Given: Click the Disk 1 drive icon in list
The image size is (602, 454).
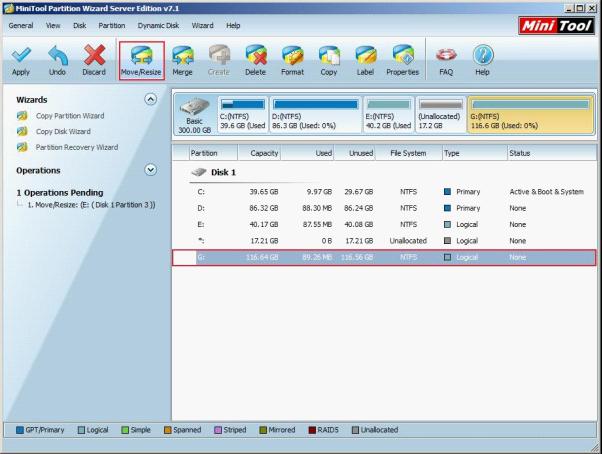Looking at the screenshot, I should point(199,172).
